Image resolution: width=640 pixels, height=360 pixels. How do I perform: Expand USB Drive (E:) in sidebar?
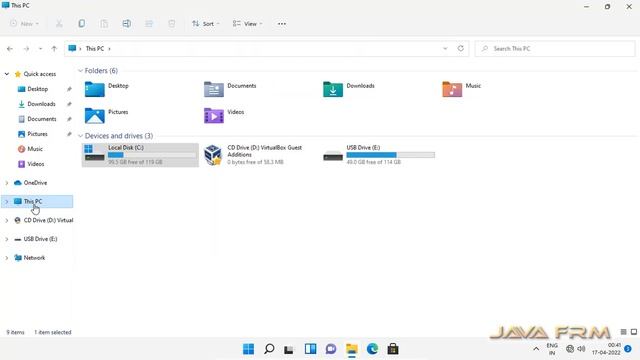(7, 239)
